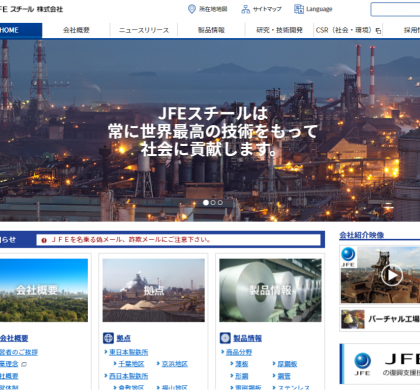Click the 会社概要 card image
The width and height of the screenshot is (420, 390).
(x=44, y=290)
